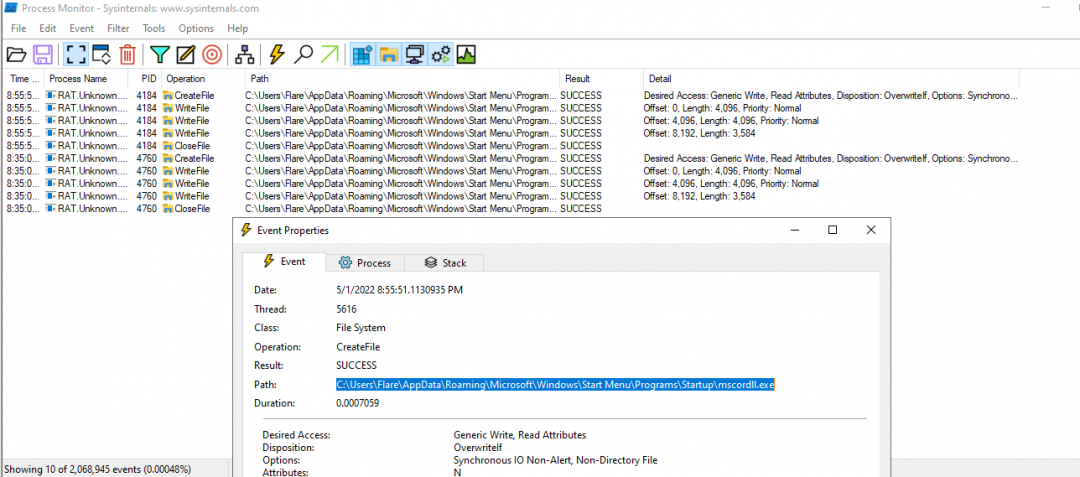Click the Date value 5/1/2022 8:55:51
This screenshot has width=1080, height=477.
399,290
